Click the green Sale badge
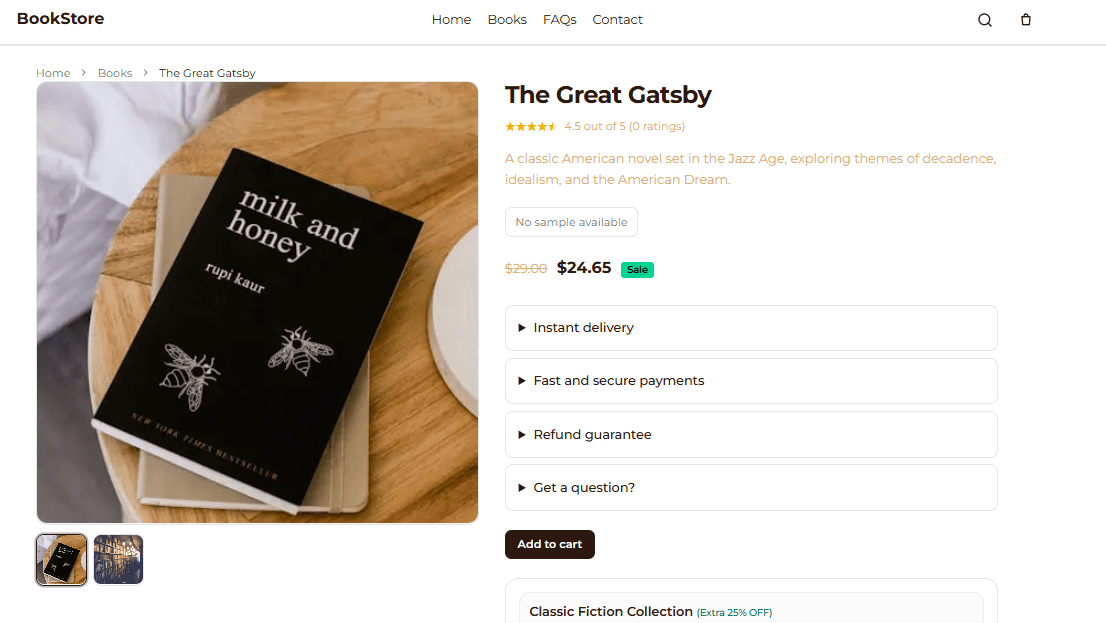 click(637, 270)
